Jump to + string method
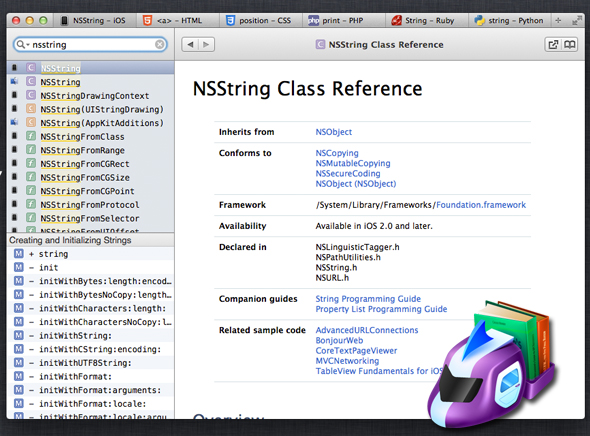590x436 pixels. point(90,254)
